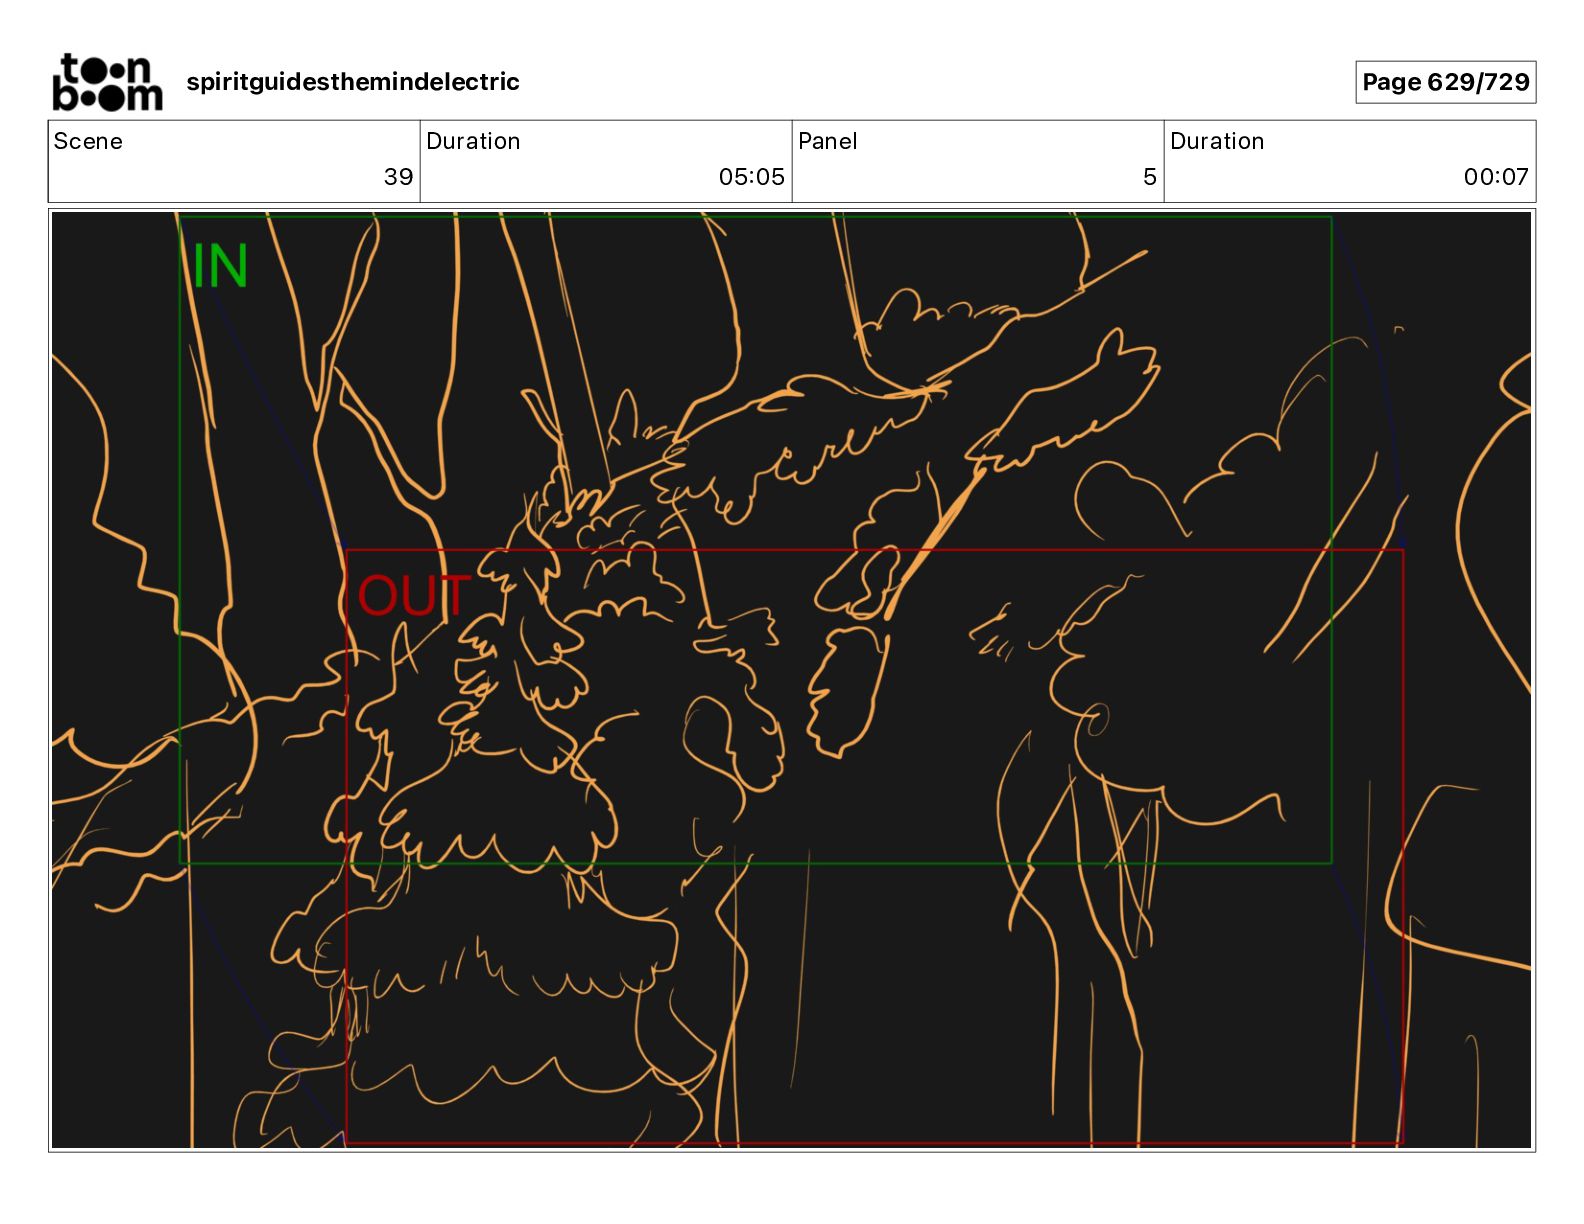Click the second Duration header label

1217,141
